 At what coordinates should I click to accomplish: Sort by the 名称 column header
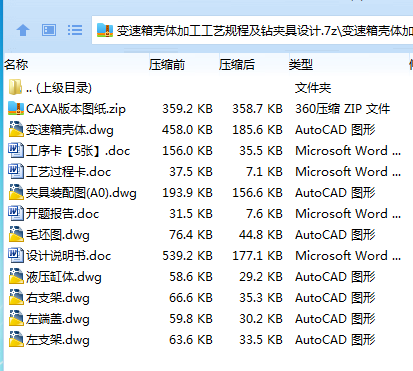coord(16,64)
